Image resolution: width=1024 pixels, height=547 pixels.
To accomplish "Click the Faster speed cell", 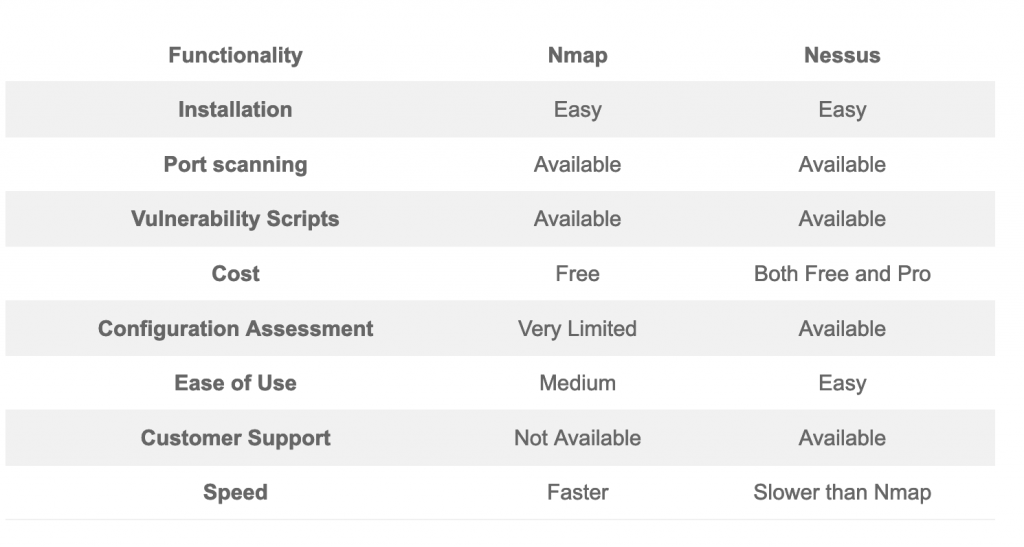I will (x=577, y=492).
